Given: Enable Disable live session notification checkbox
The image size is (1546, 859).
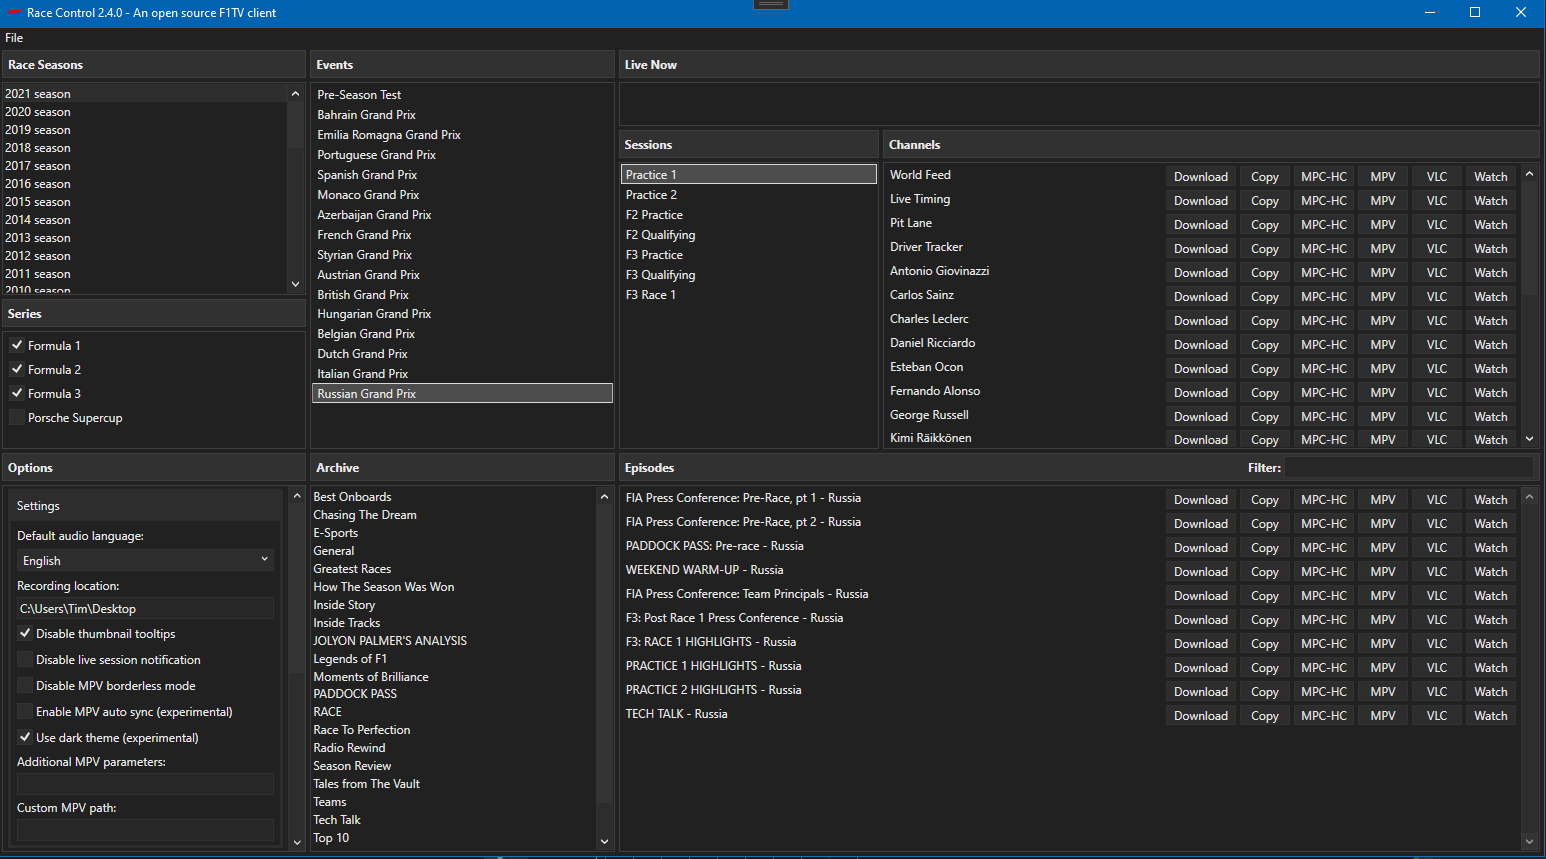Looking at the screenshot, I should point(25,659).
